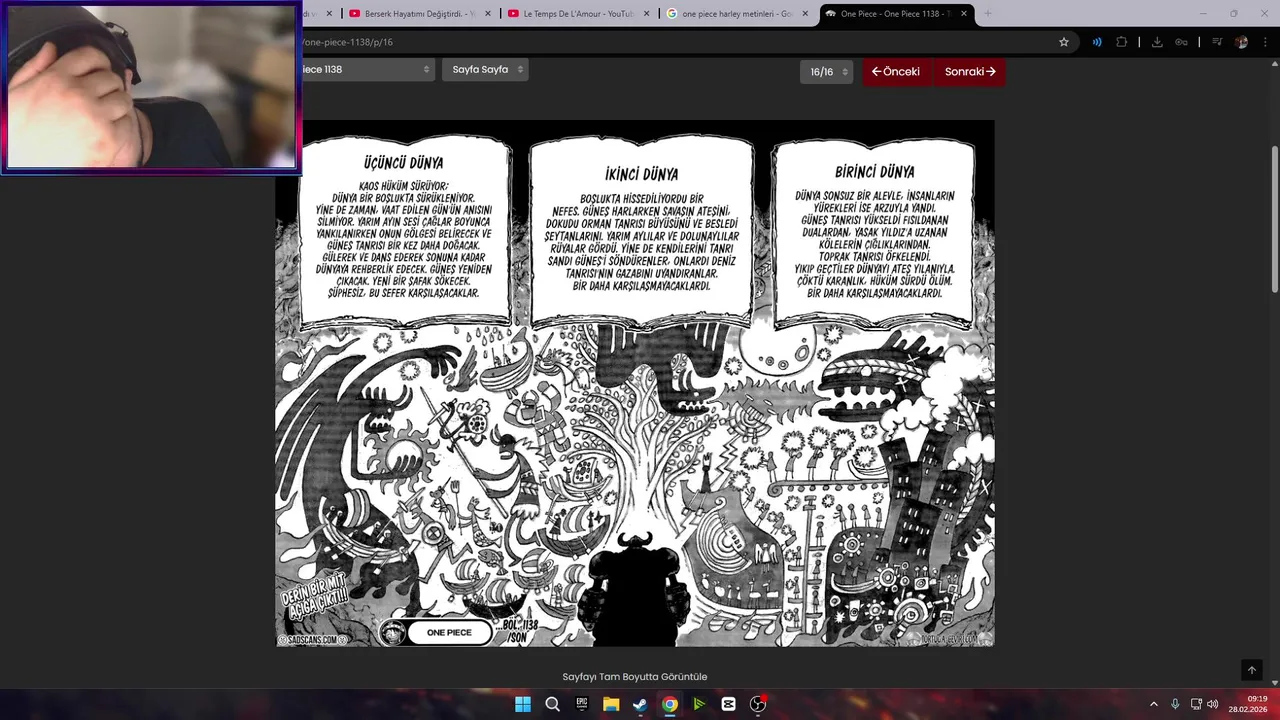Open the clock showing 09:19
Viewport: 1280px width, 720px height.
click(x=1250, y=704)
